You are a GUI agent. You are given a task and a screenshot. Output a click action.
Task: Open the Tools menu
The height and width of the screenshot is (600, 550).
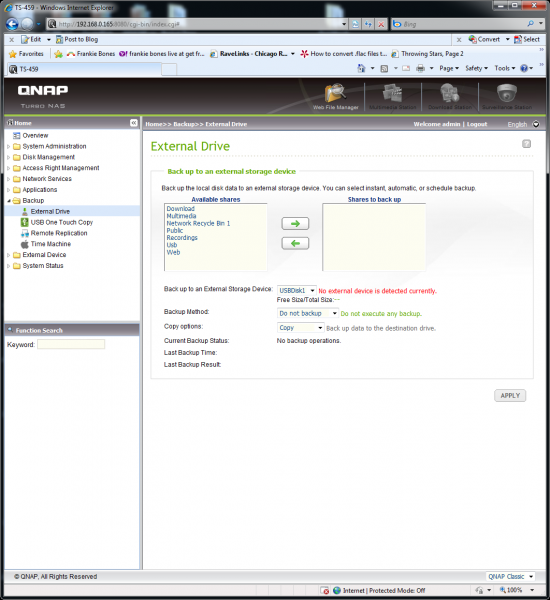505,68
